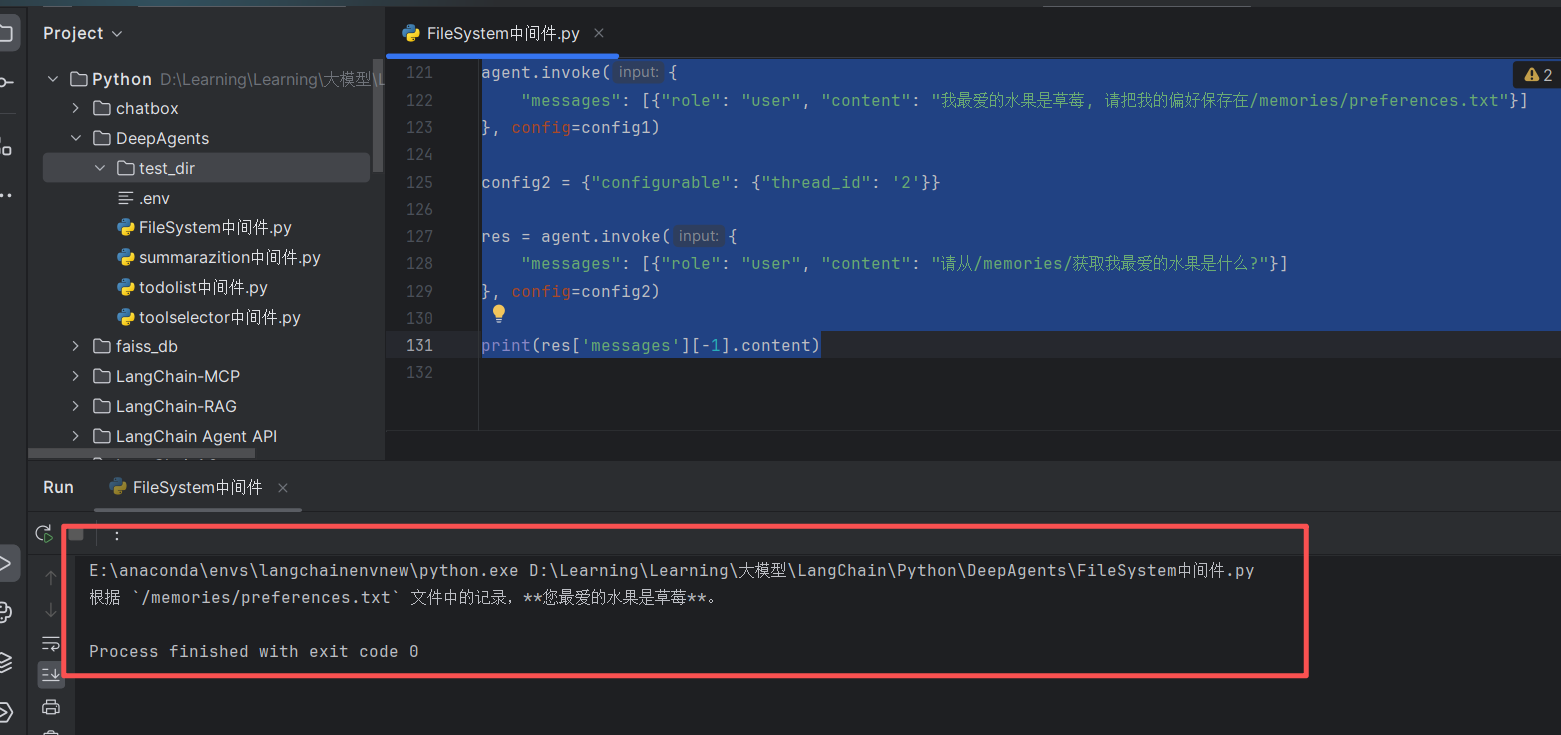
Task: Click the console line mentioning /memories/preferences.txt
Action: click(403, 598)
